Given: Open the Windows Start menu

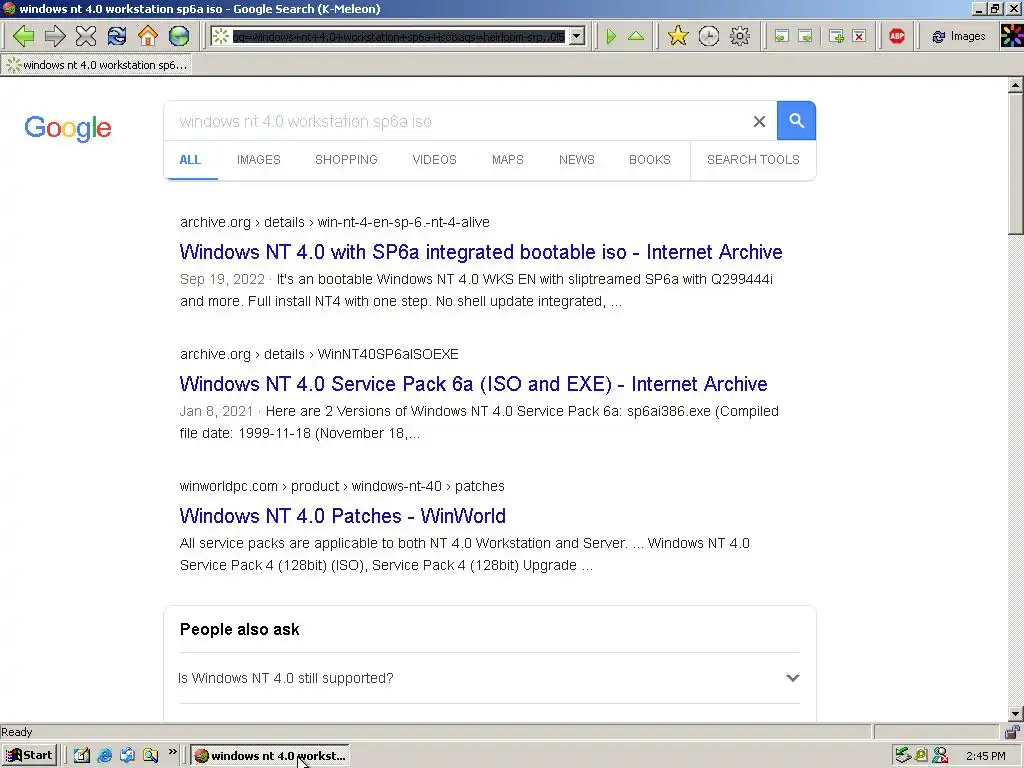Looking at the screenshot, I should coord(29,756).
